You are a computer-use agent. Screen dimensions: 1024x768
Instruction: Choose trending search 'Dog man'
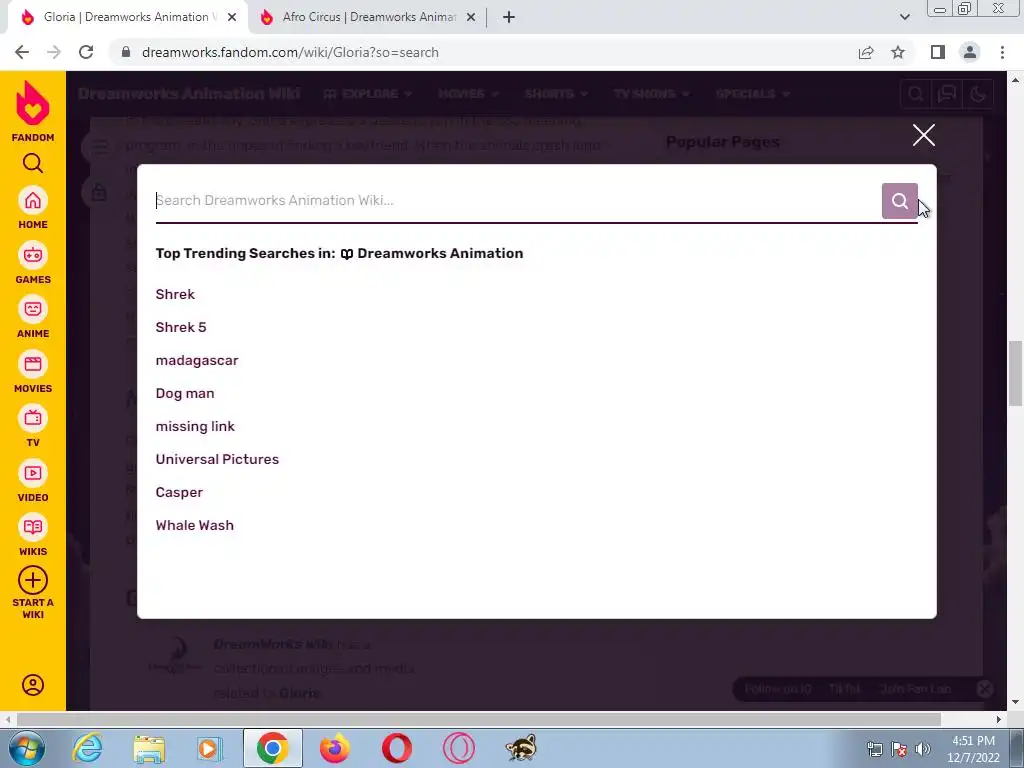point(185,393)
